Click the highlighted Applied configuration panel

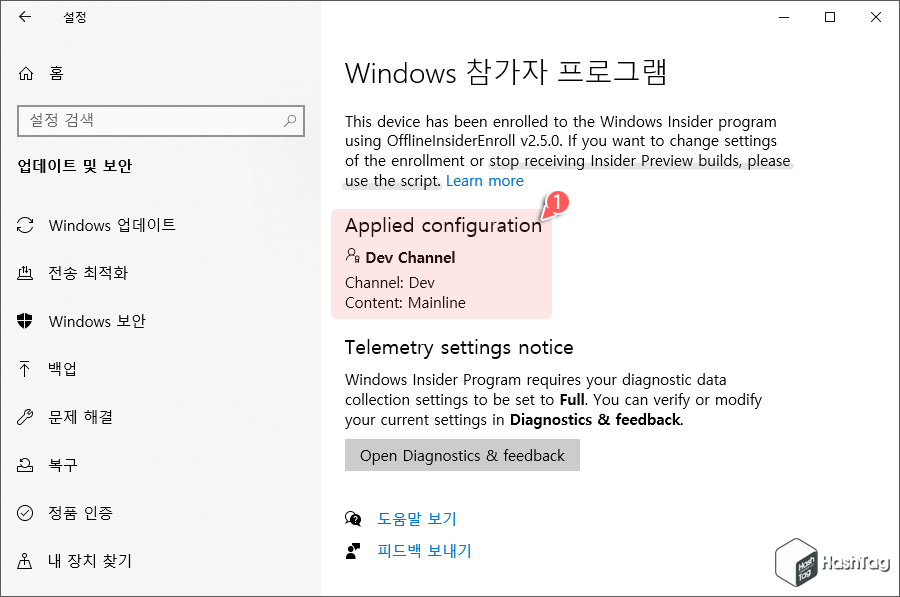point(443,260)
